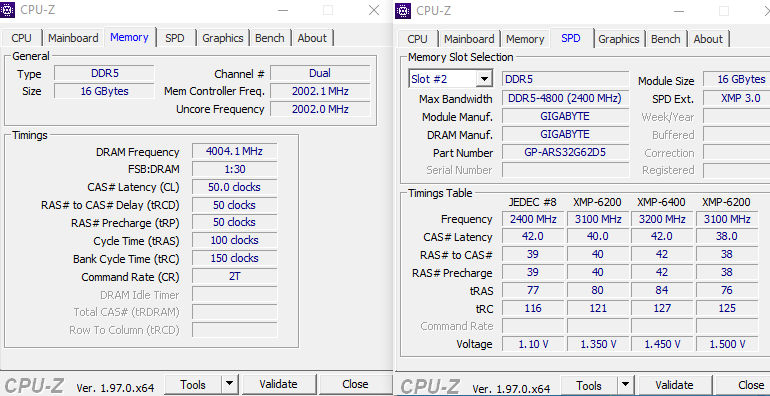This screenshot has width=770, height=396.
Task: Open the About tab in right window
Action: [x=708, y=39]
